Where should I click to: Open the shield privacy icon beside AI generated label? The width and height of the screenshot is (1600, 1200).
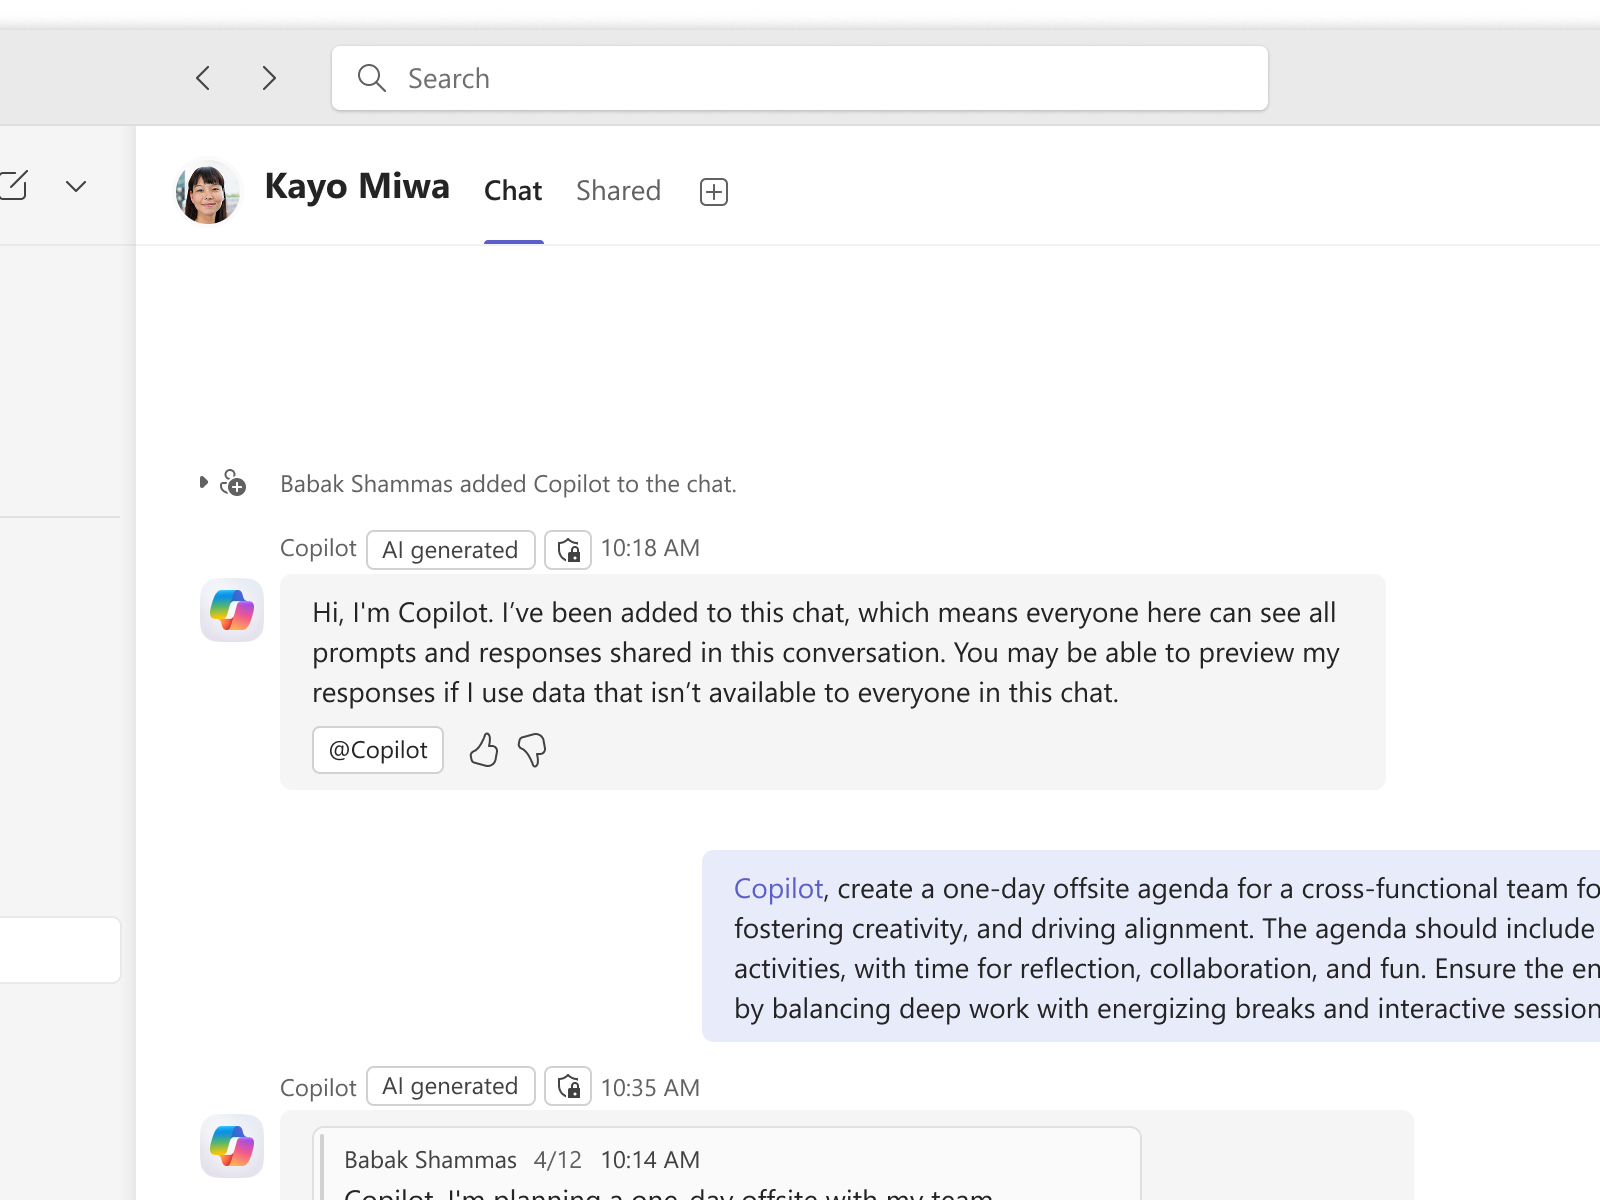(x=568, y=549)
